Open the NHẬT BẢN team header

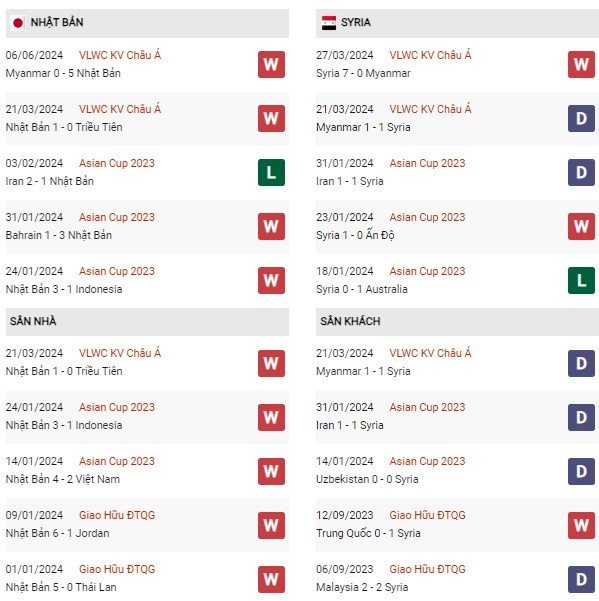(147, 23)
